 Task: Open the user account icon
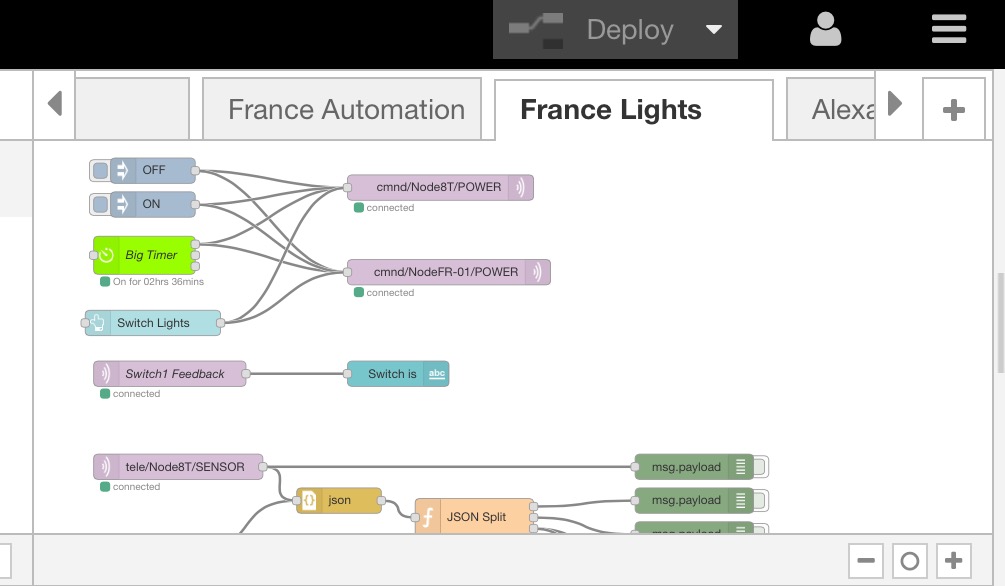(825, 29)
